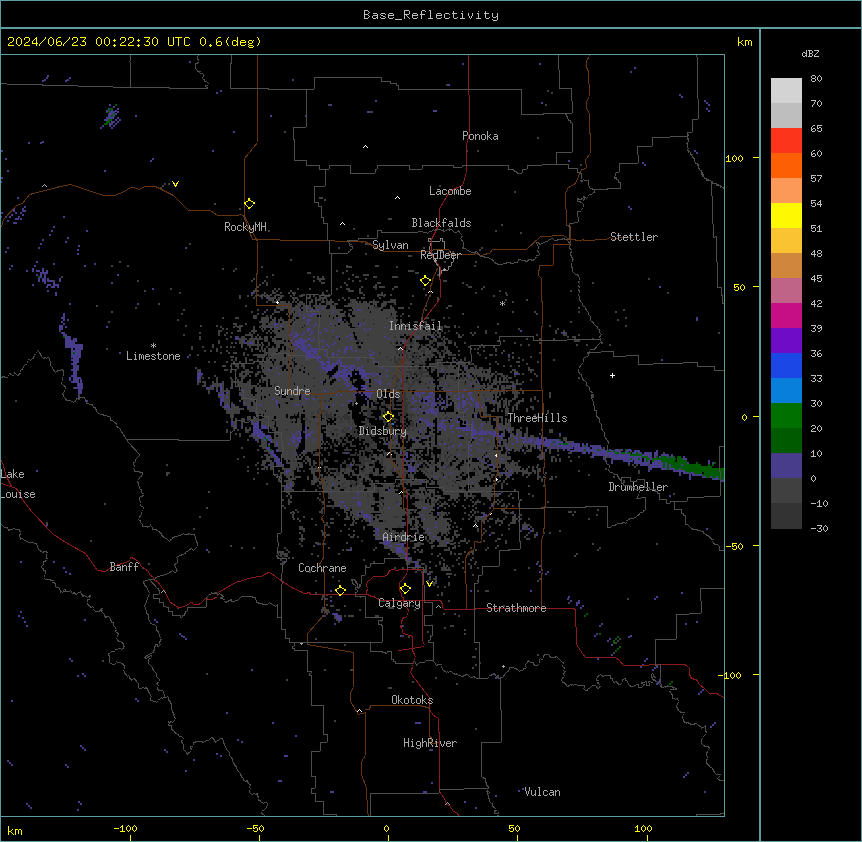Viewport: 862px width, 842px height.
Task: Click the Drumheller label
Action: coord(638,487)
